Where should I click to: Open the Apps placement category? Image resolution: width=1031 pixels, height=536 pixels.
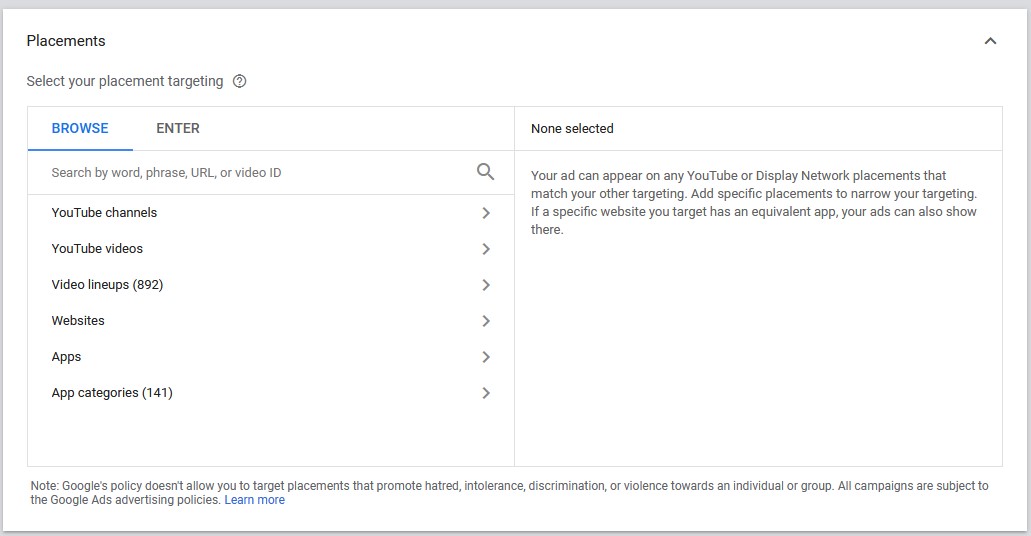[66, 356]
